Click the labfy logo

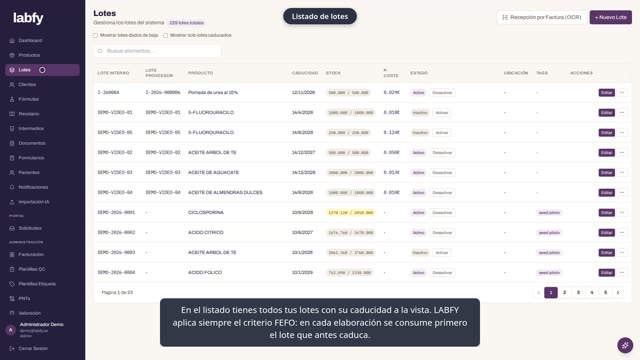(x=28, y=18)
